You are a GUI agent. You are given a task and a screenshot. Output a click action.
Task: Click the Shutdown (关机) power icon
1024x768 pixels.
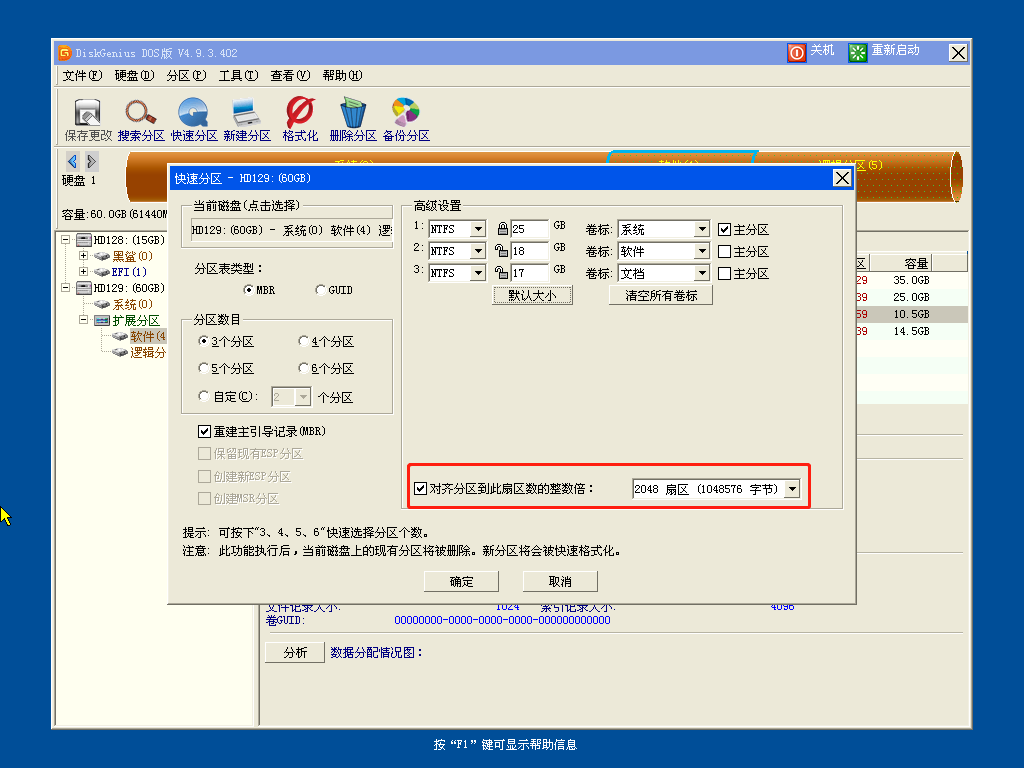(796, 52)
